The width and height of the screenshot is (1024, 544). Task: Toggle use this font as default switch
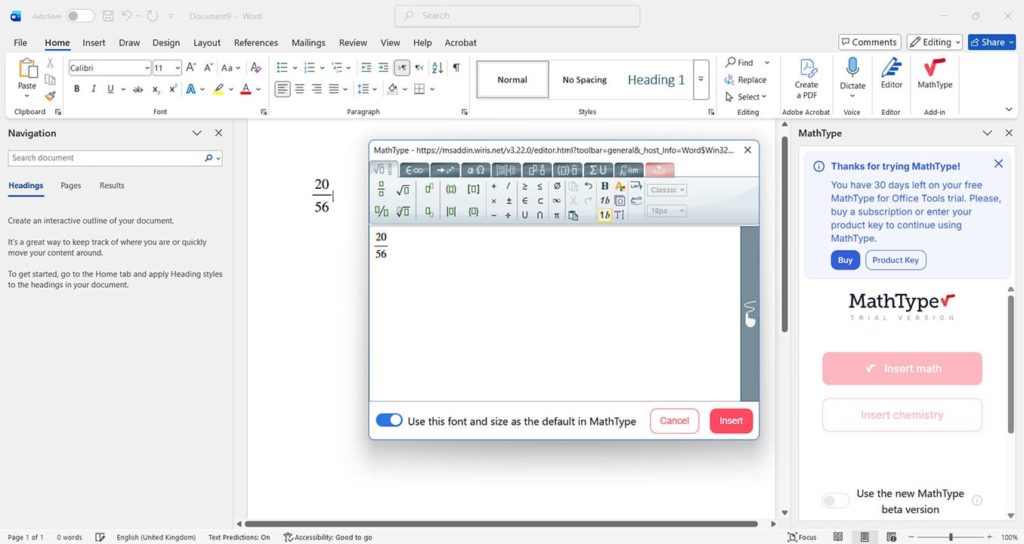(389, 420)
